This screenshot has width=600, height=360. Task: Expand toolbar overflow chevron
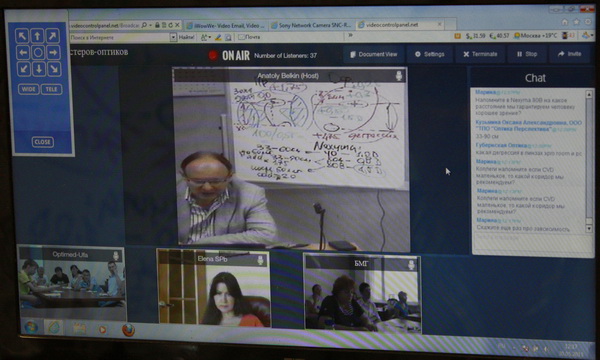pyautogui.click(x=350, y=36)
